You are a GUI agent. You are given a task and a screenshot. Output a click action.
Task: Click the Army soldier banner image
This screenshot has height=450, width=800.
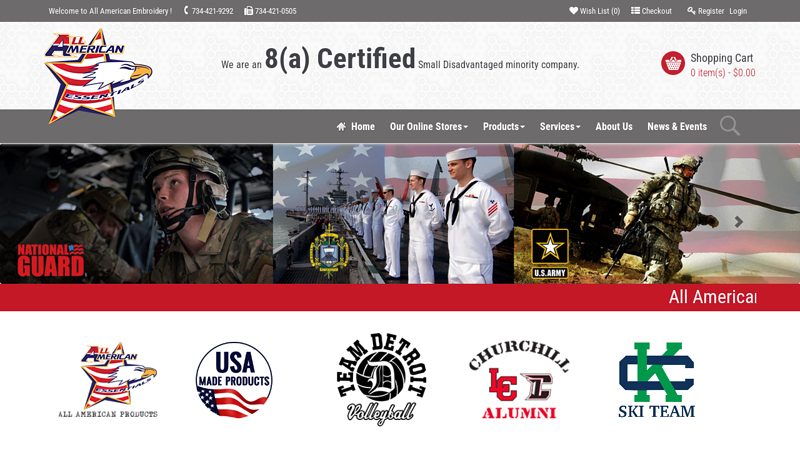point(657,214)
